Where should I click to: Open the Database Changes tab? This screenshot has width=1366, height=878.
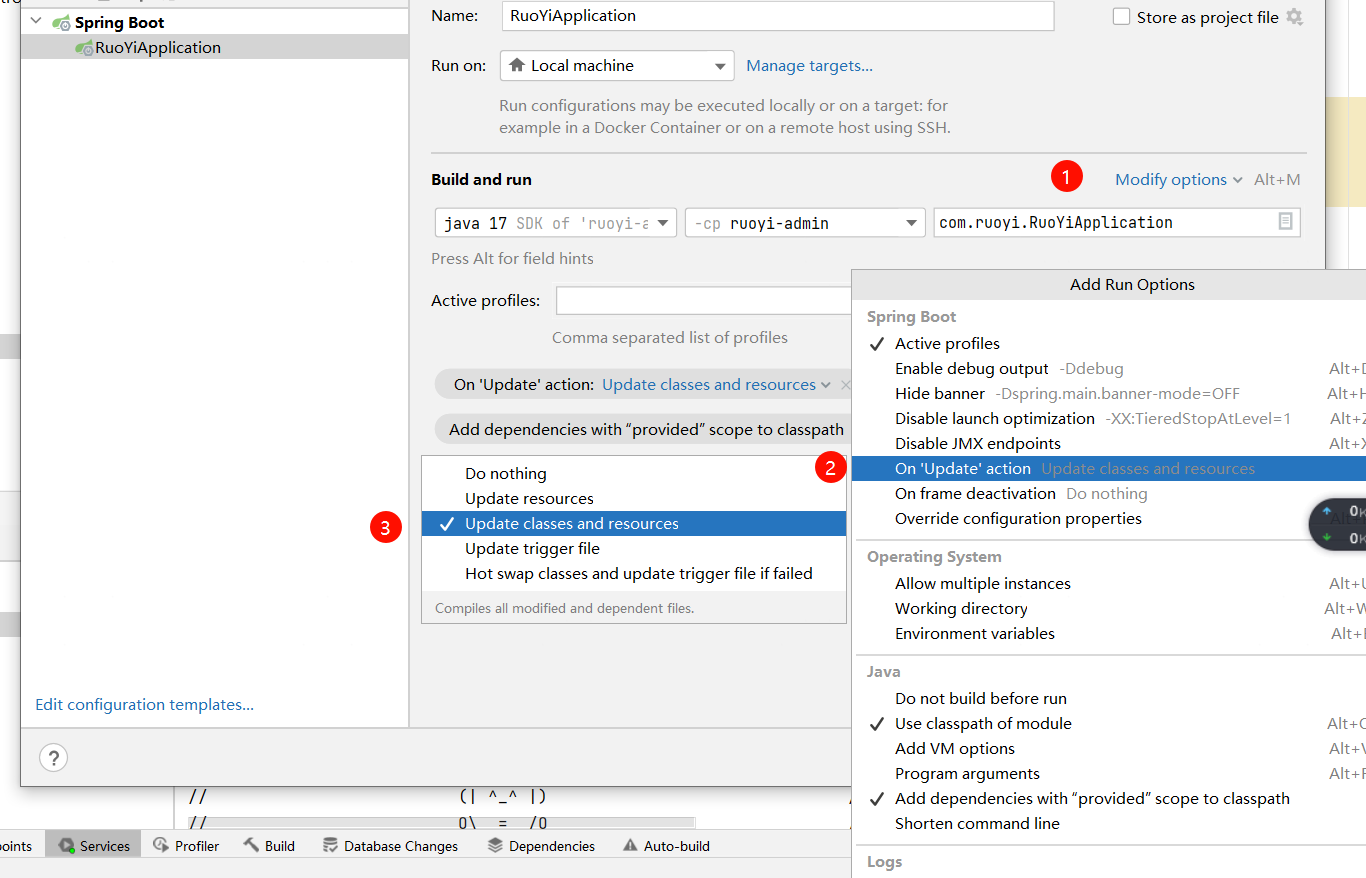[x=390, y=846]
